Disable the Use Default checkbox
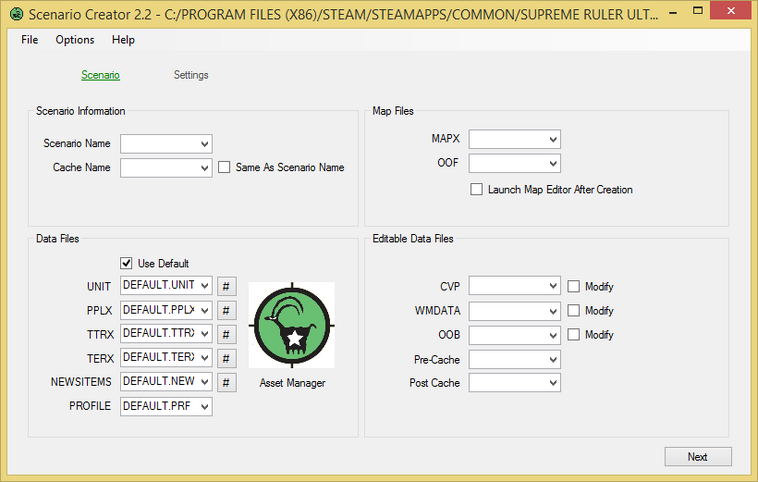Viewport: 758px width, 482px height. (x=126, y=263)
